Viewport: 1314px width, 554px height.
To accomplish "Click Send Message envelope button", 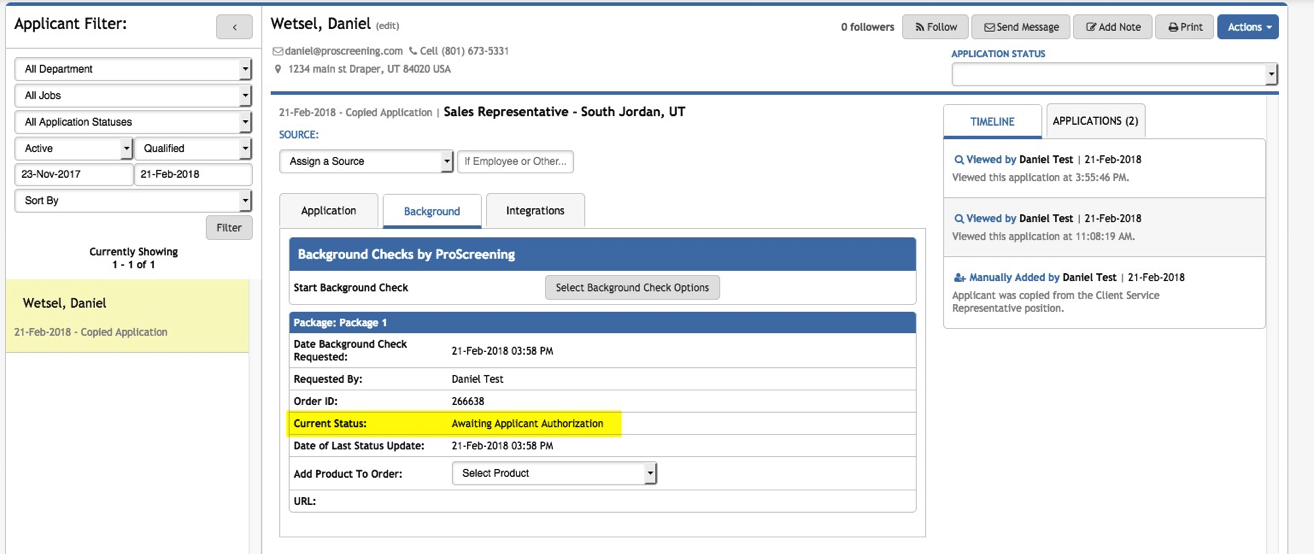I will [x=1021, y=27].
